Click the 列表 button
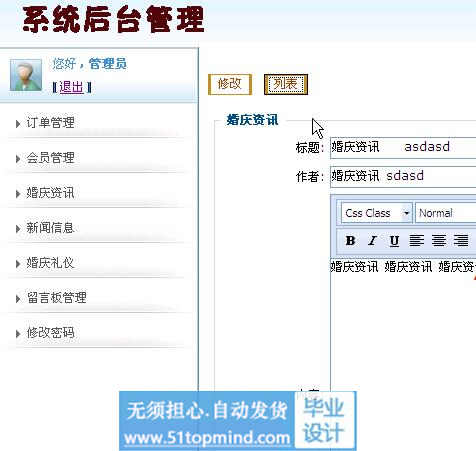476x451 pixels. point(286,84)
